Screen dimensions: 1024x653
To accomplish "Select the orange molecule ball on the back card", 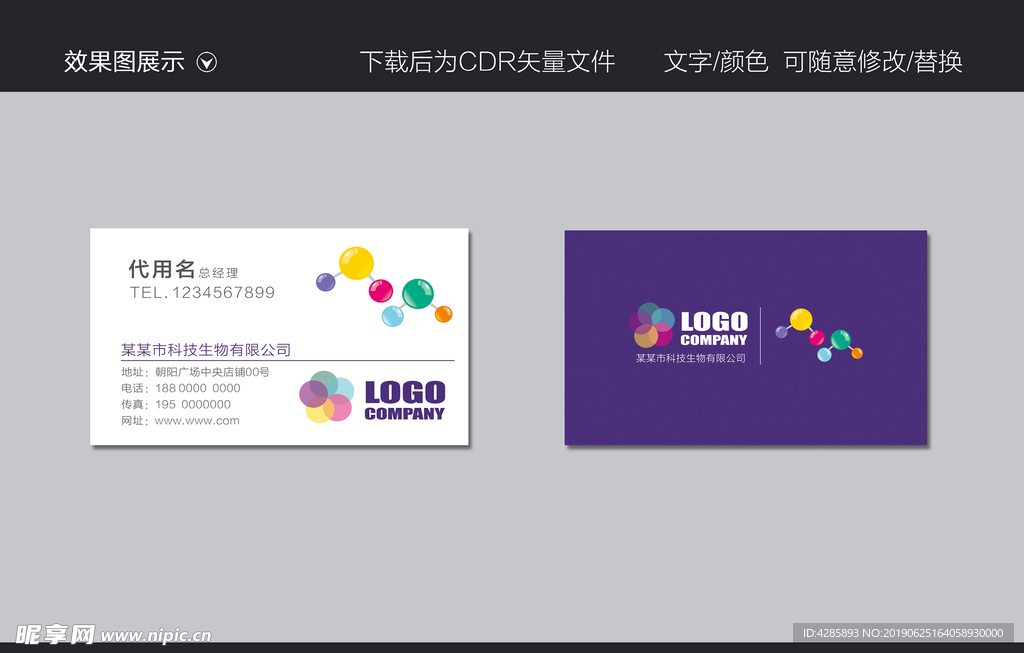I will coord(857,353).
